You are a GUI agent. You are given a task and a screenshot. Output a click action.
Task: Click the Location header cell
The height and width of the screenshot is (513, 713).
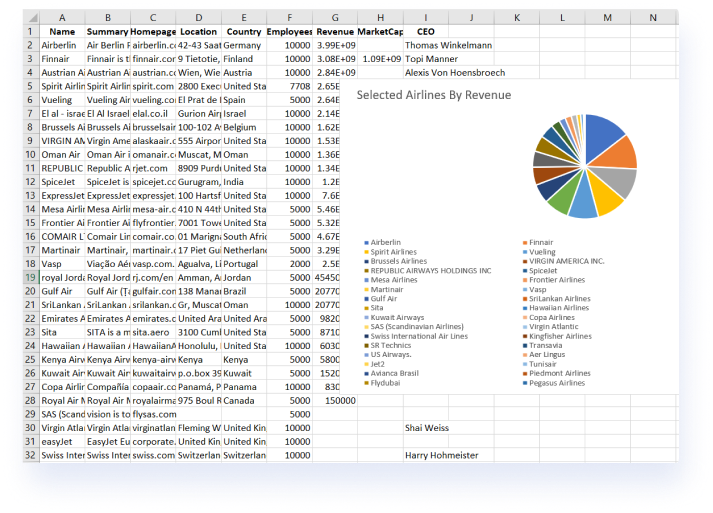tap(199, 31)
